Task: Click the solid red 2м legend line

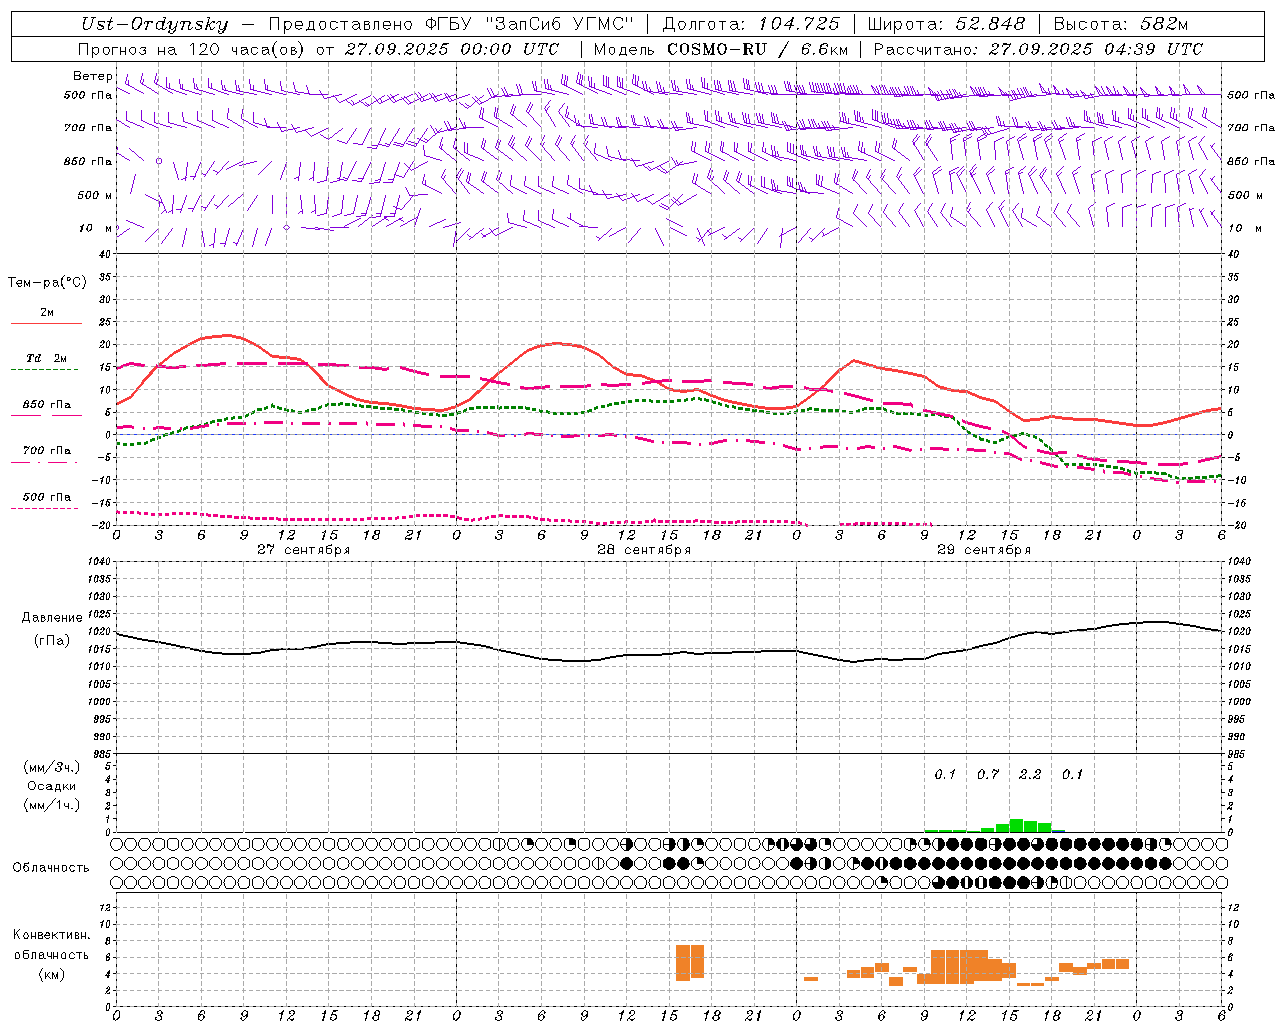Action: 46,323
